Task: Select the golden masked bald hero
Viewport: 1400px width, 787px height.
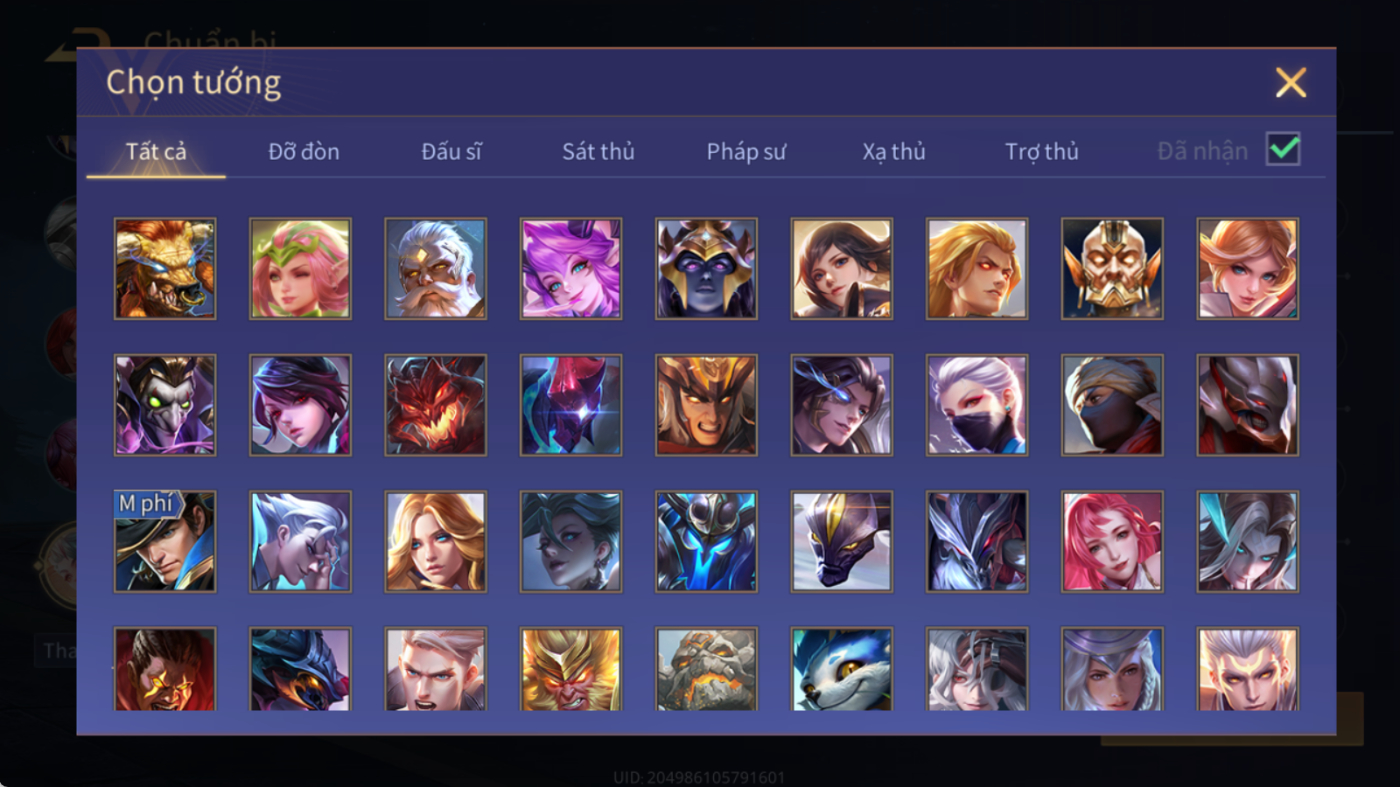Action: click(1112, 269)
